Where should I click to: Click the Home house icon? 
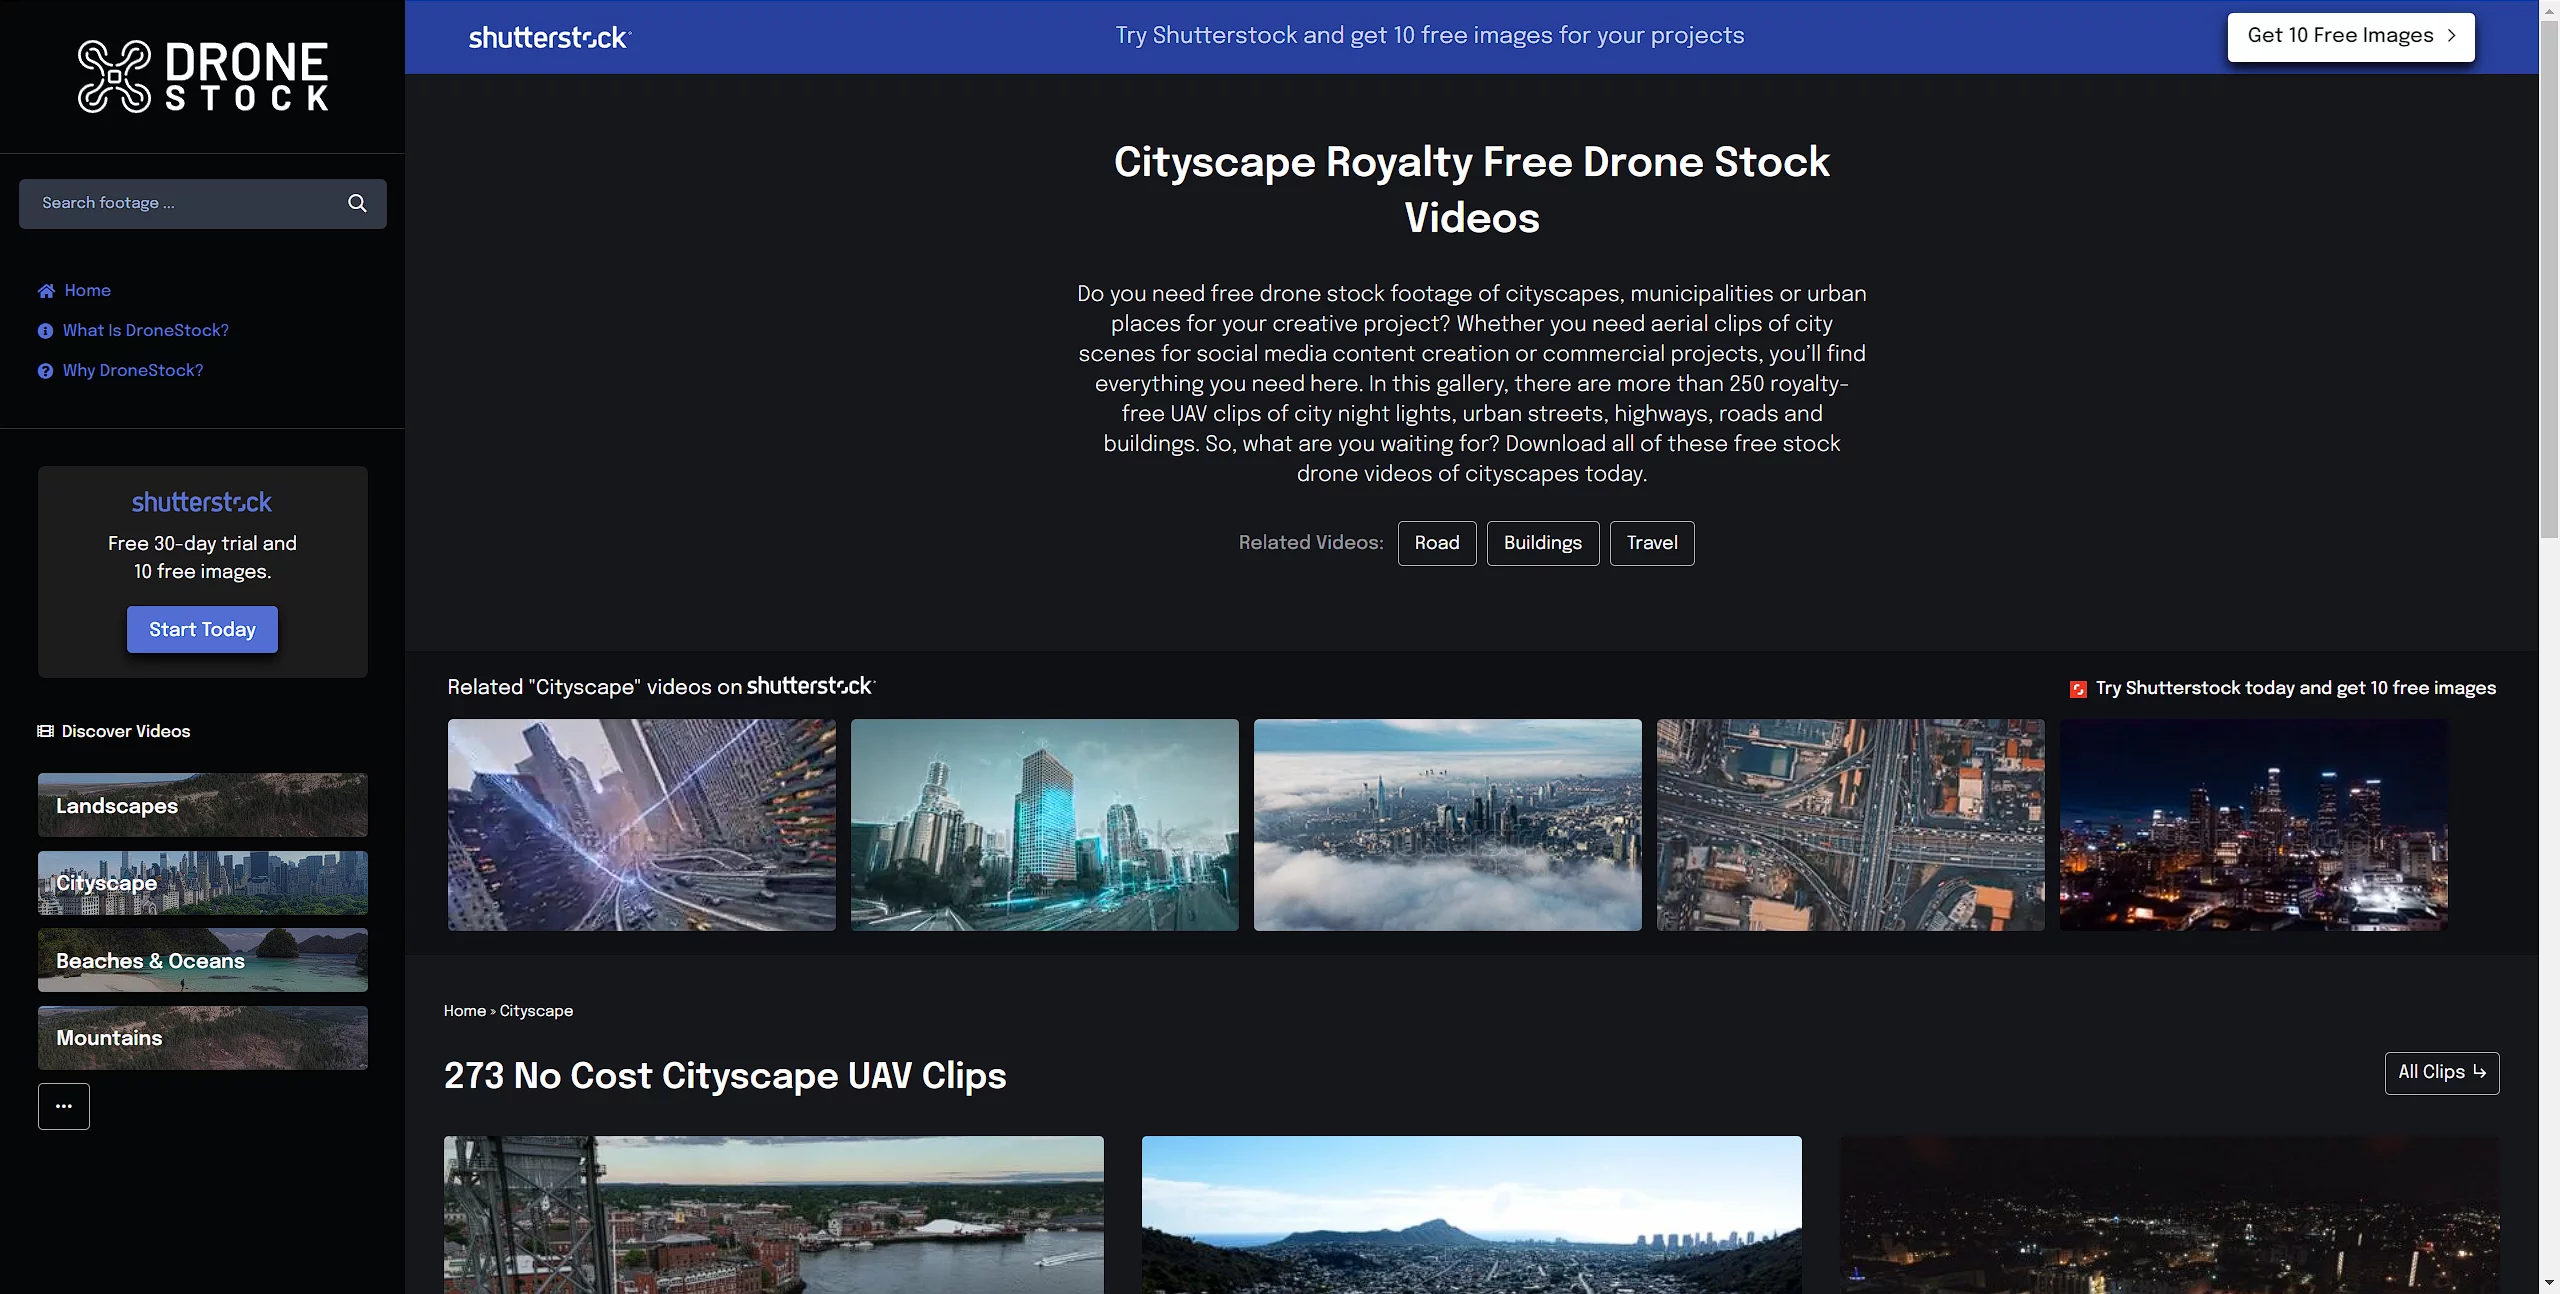[46, 291]
